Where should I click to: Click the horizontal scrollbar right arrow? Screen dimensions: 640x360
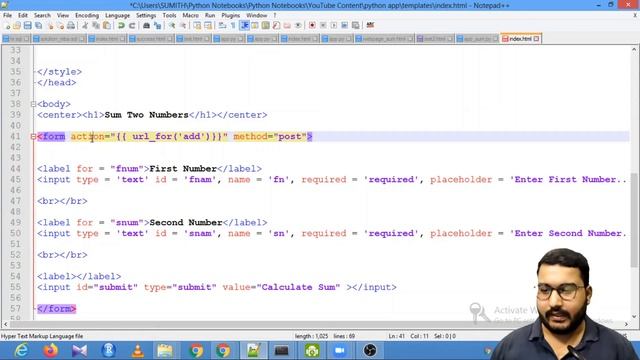(626, 324)
